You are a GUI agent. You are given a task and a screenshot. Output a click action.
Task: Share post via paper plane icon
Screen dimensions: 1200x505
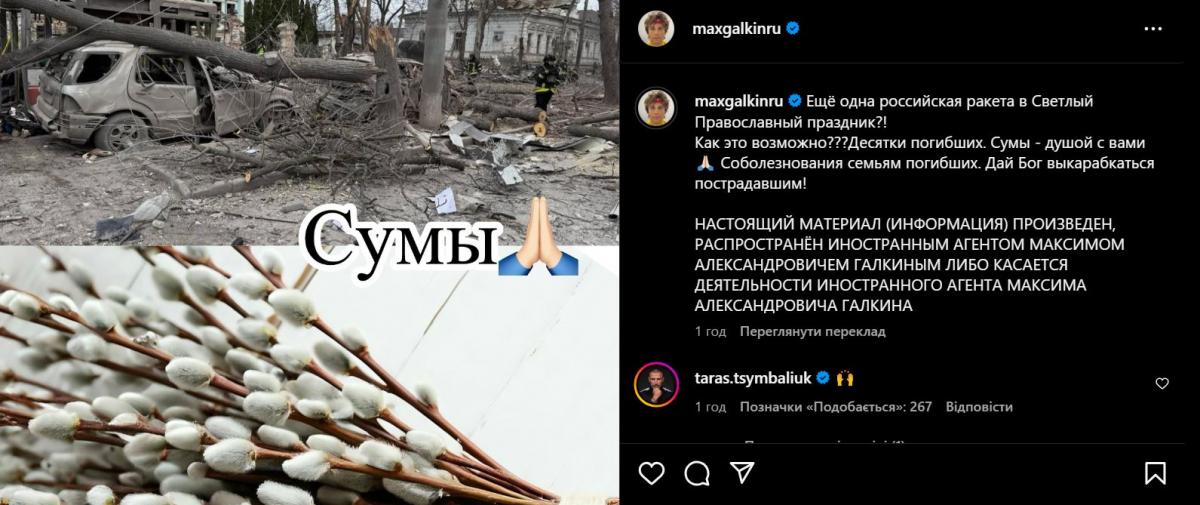click(x=742, y=472)
